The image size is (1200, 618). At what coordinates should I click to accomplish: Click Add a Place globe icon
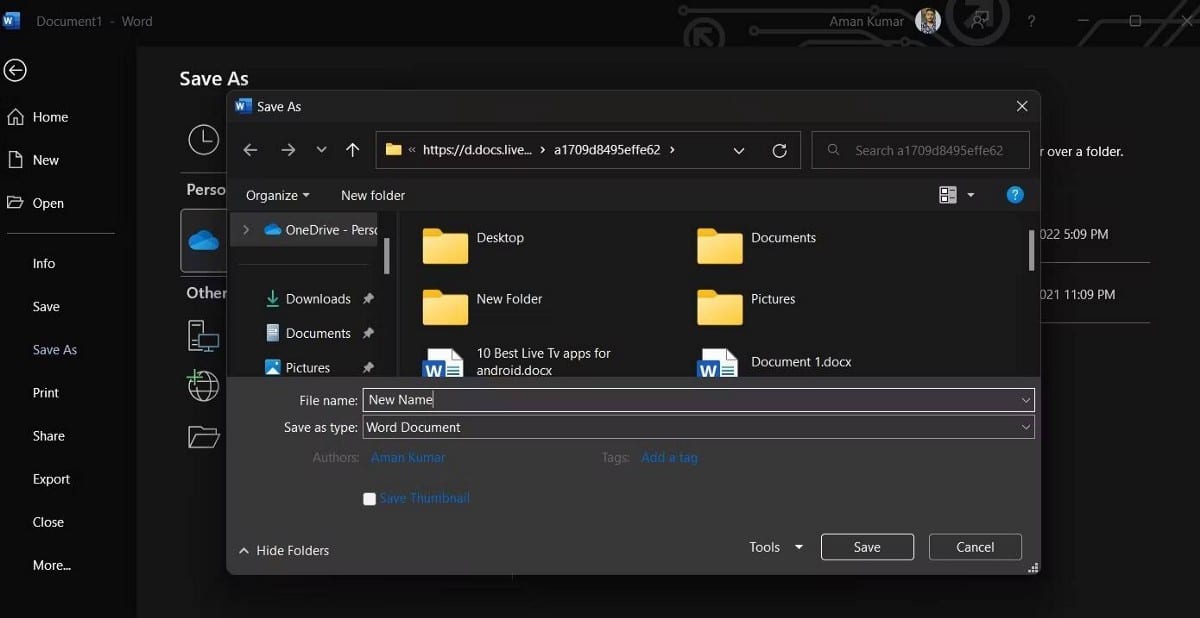(203, 386)
